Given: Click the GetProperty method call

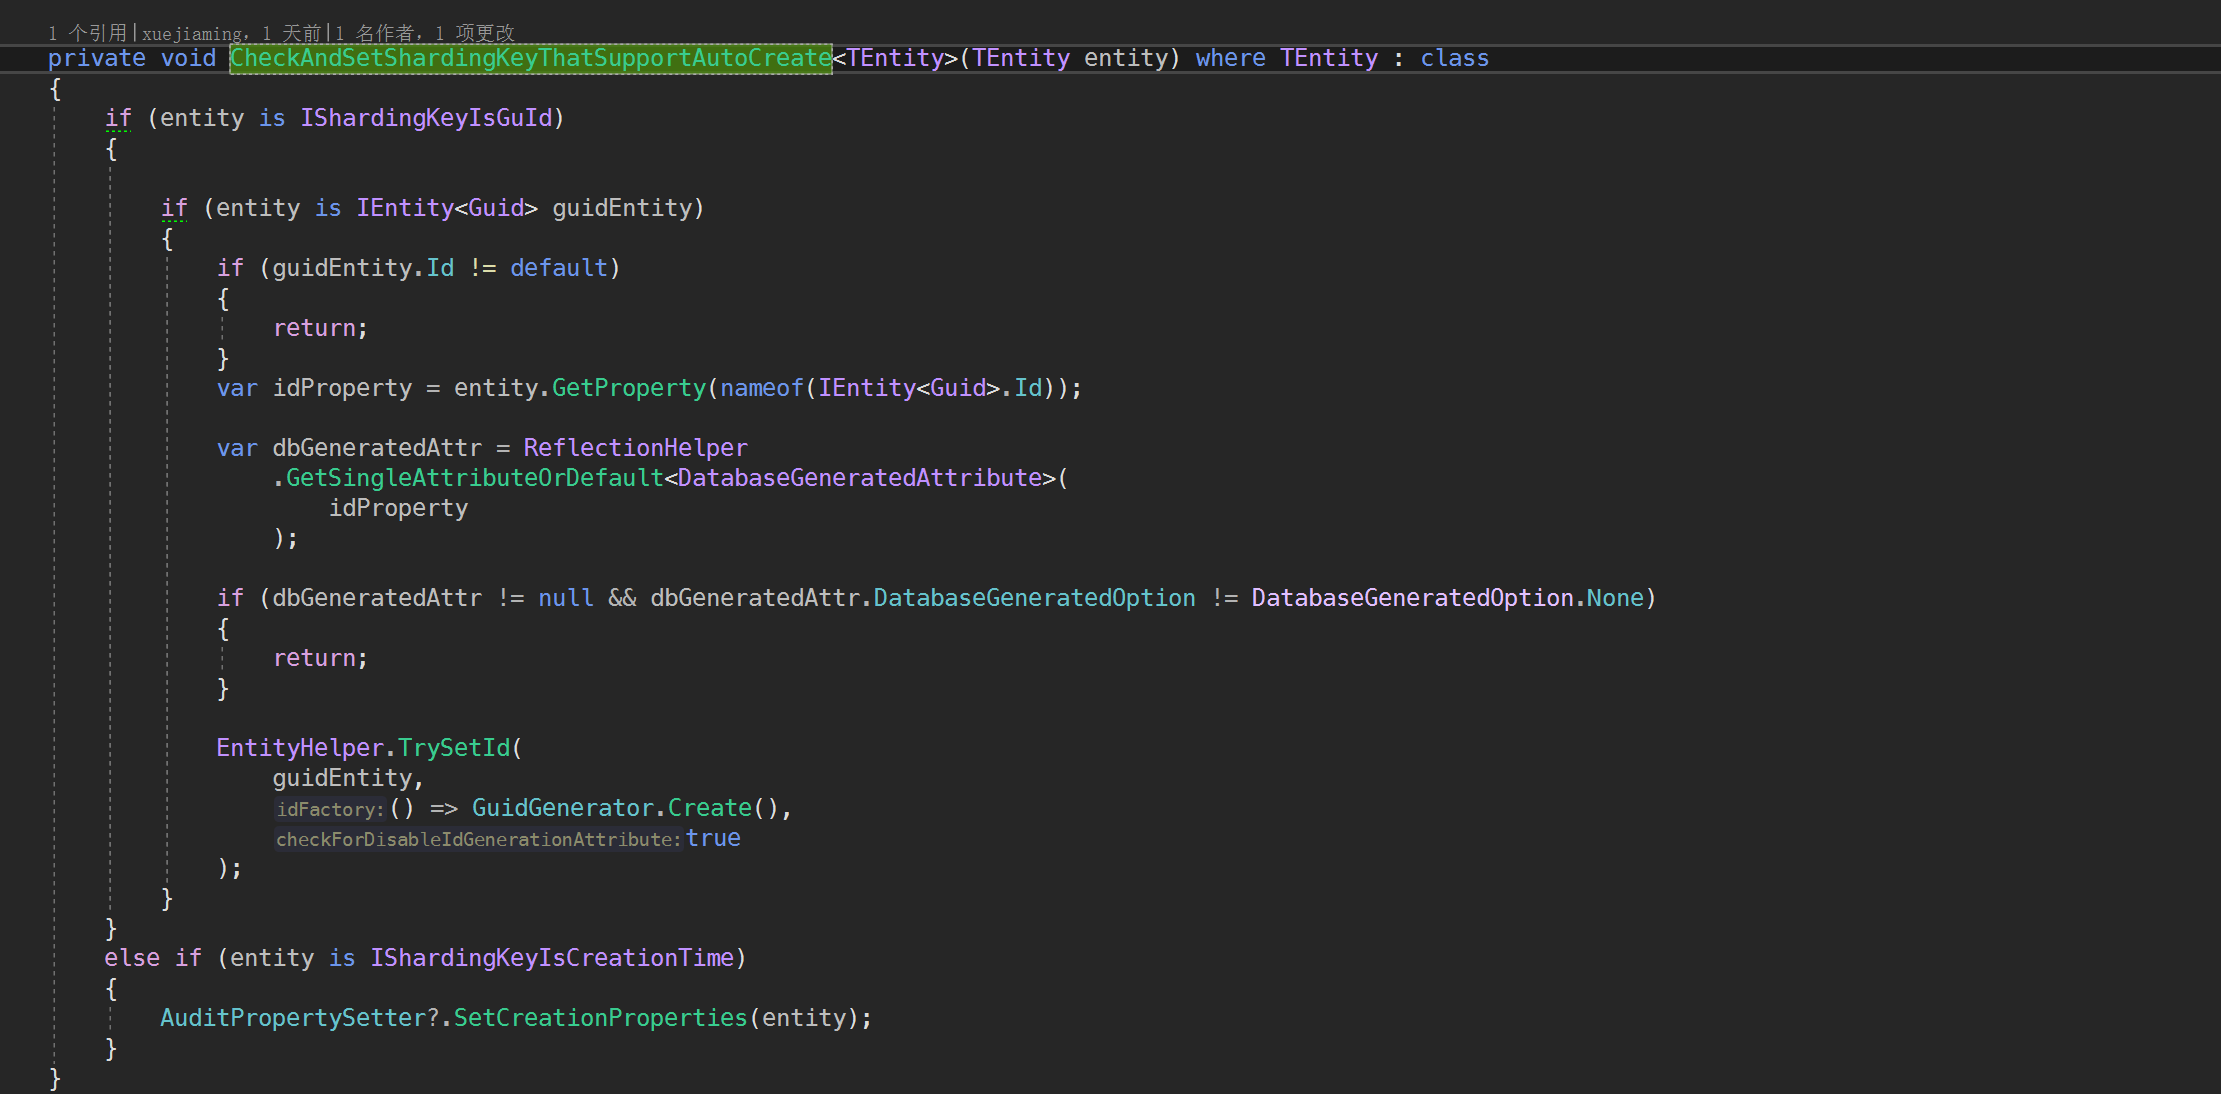Looking at the screenshot, I should [x=629, y=388].
